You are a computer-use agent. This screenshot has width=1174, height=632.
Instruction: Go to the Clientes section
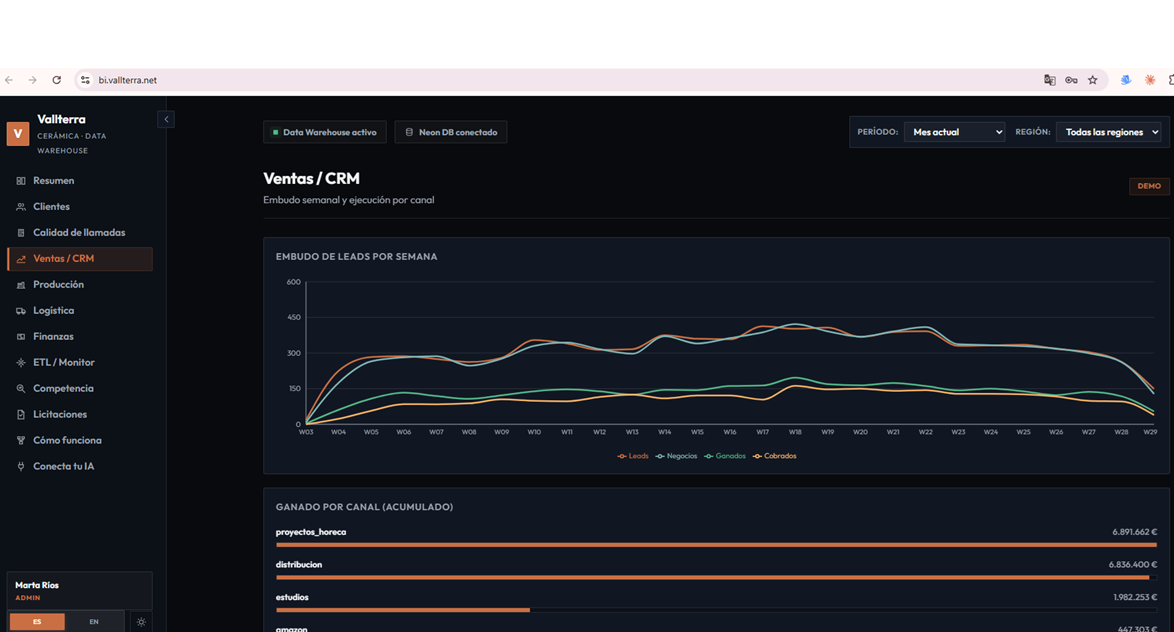pos(79,207)
